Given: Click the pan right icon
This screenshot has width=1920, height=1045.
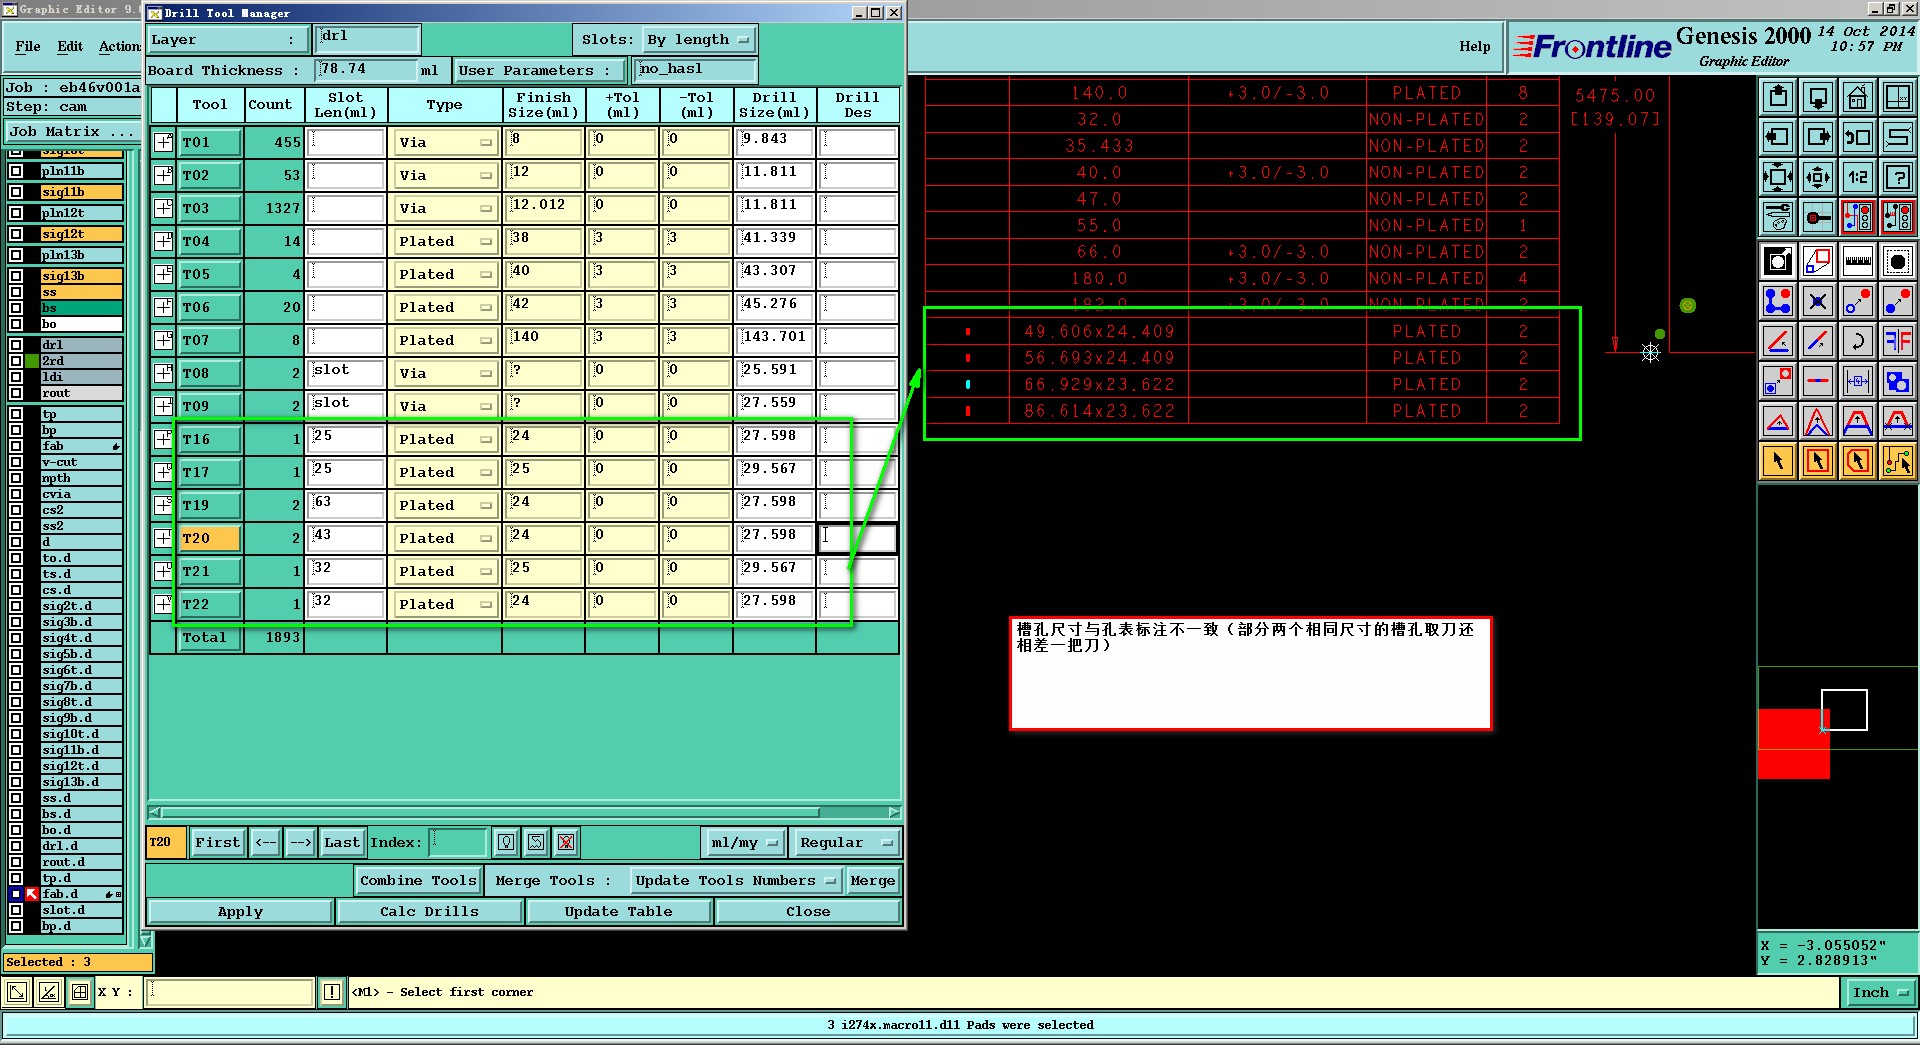Looking at the screenshot, I should tap(1818, 137).
